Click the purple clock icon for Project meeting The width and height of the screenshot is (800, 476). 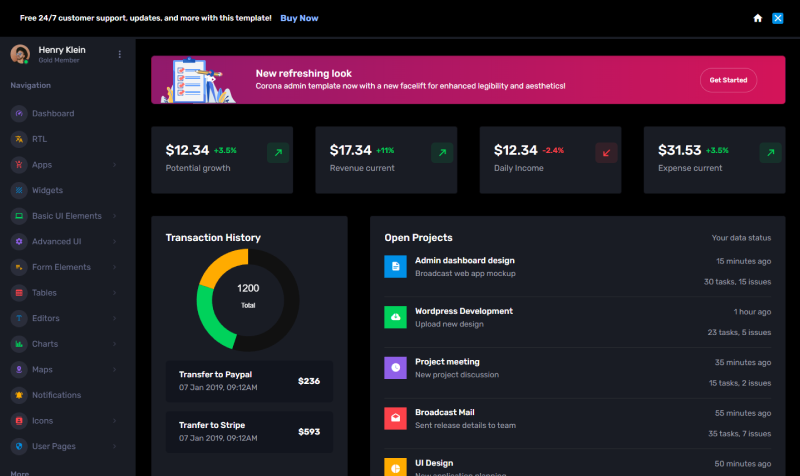[396, 368]
